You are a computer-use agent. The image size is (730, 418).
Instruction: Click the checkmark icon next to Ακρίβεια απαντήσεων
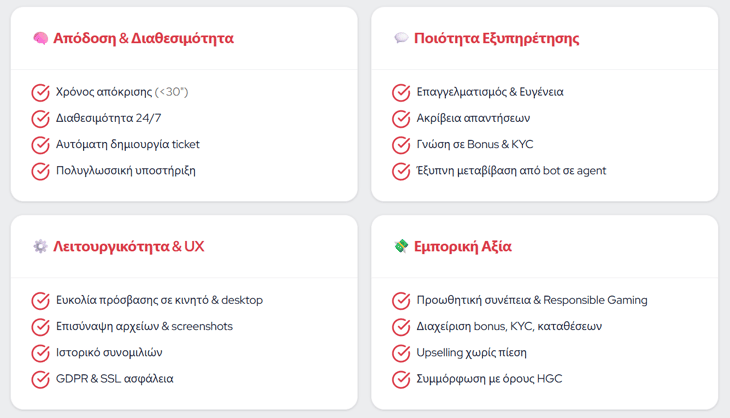401,119
